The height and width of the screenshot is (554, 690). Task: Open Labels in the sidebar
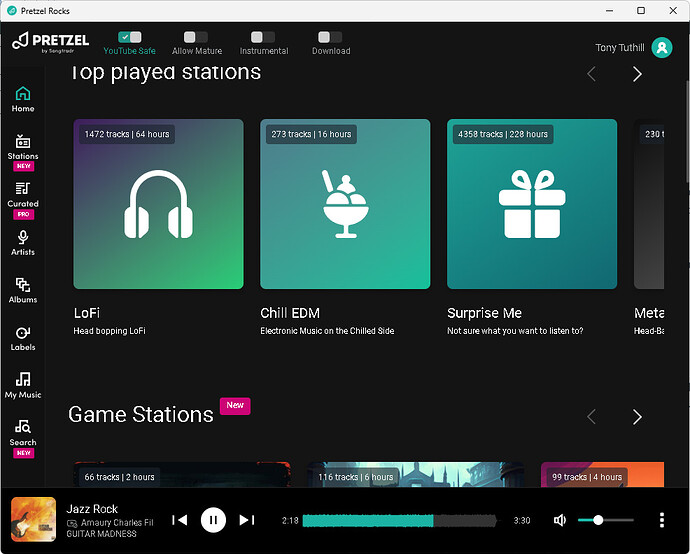tap(22, 338)
